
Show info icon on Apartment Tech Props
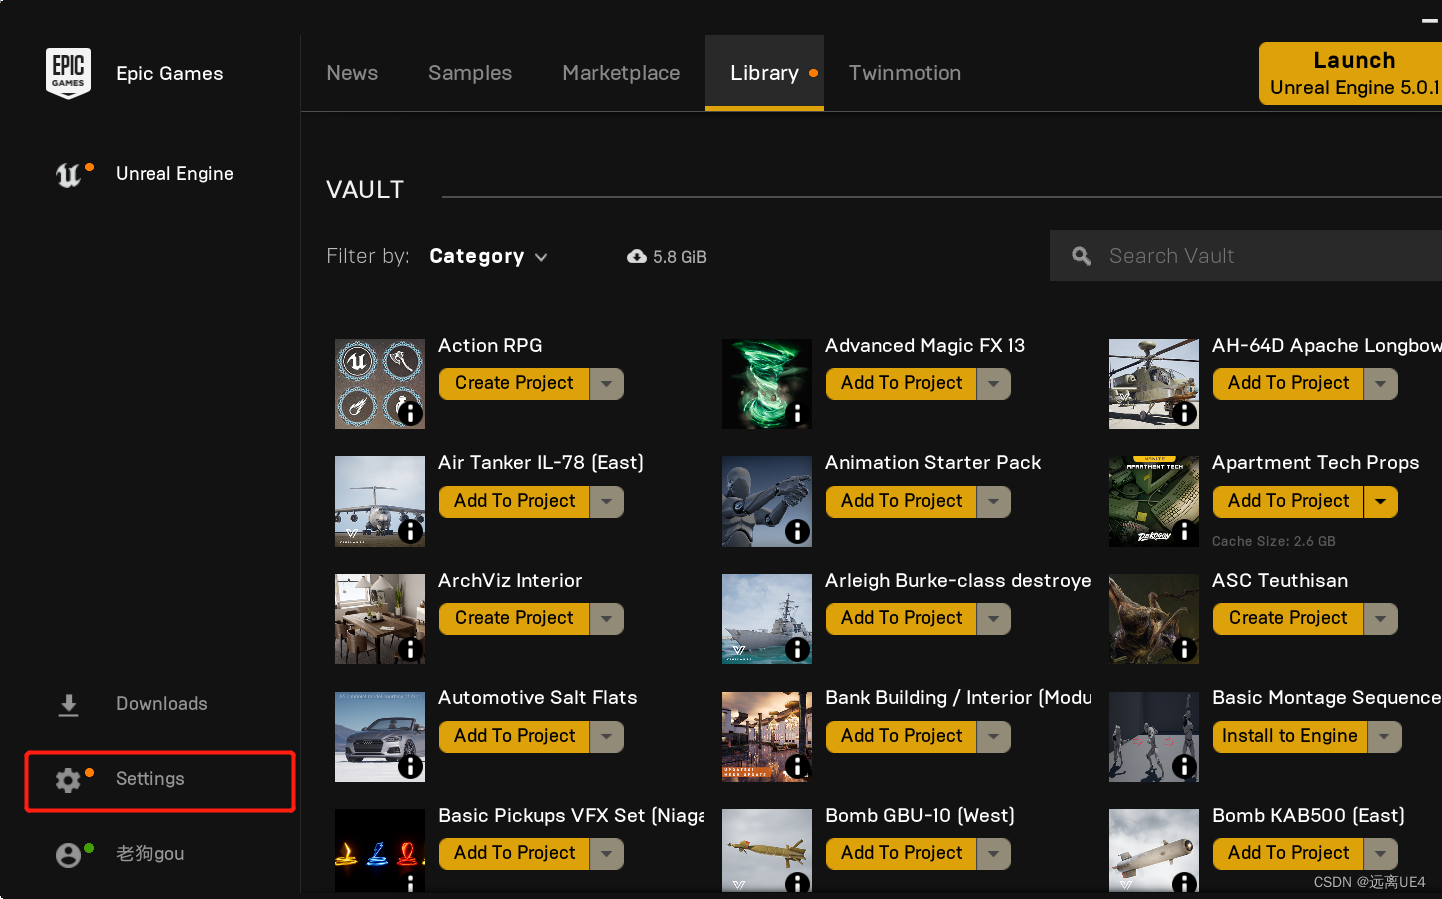point(1184,531)
